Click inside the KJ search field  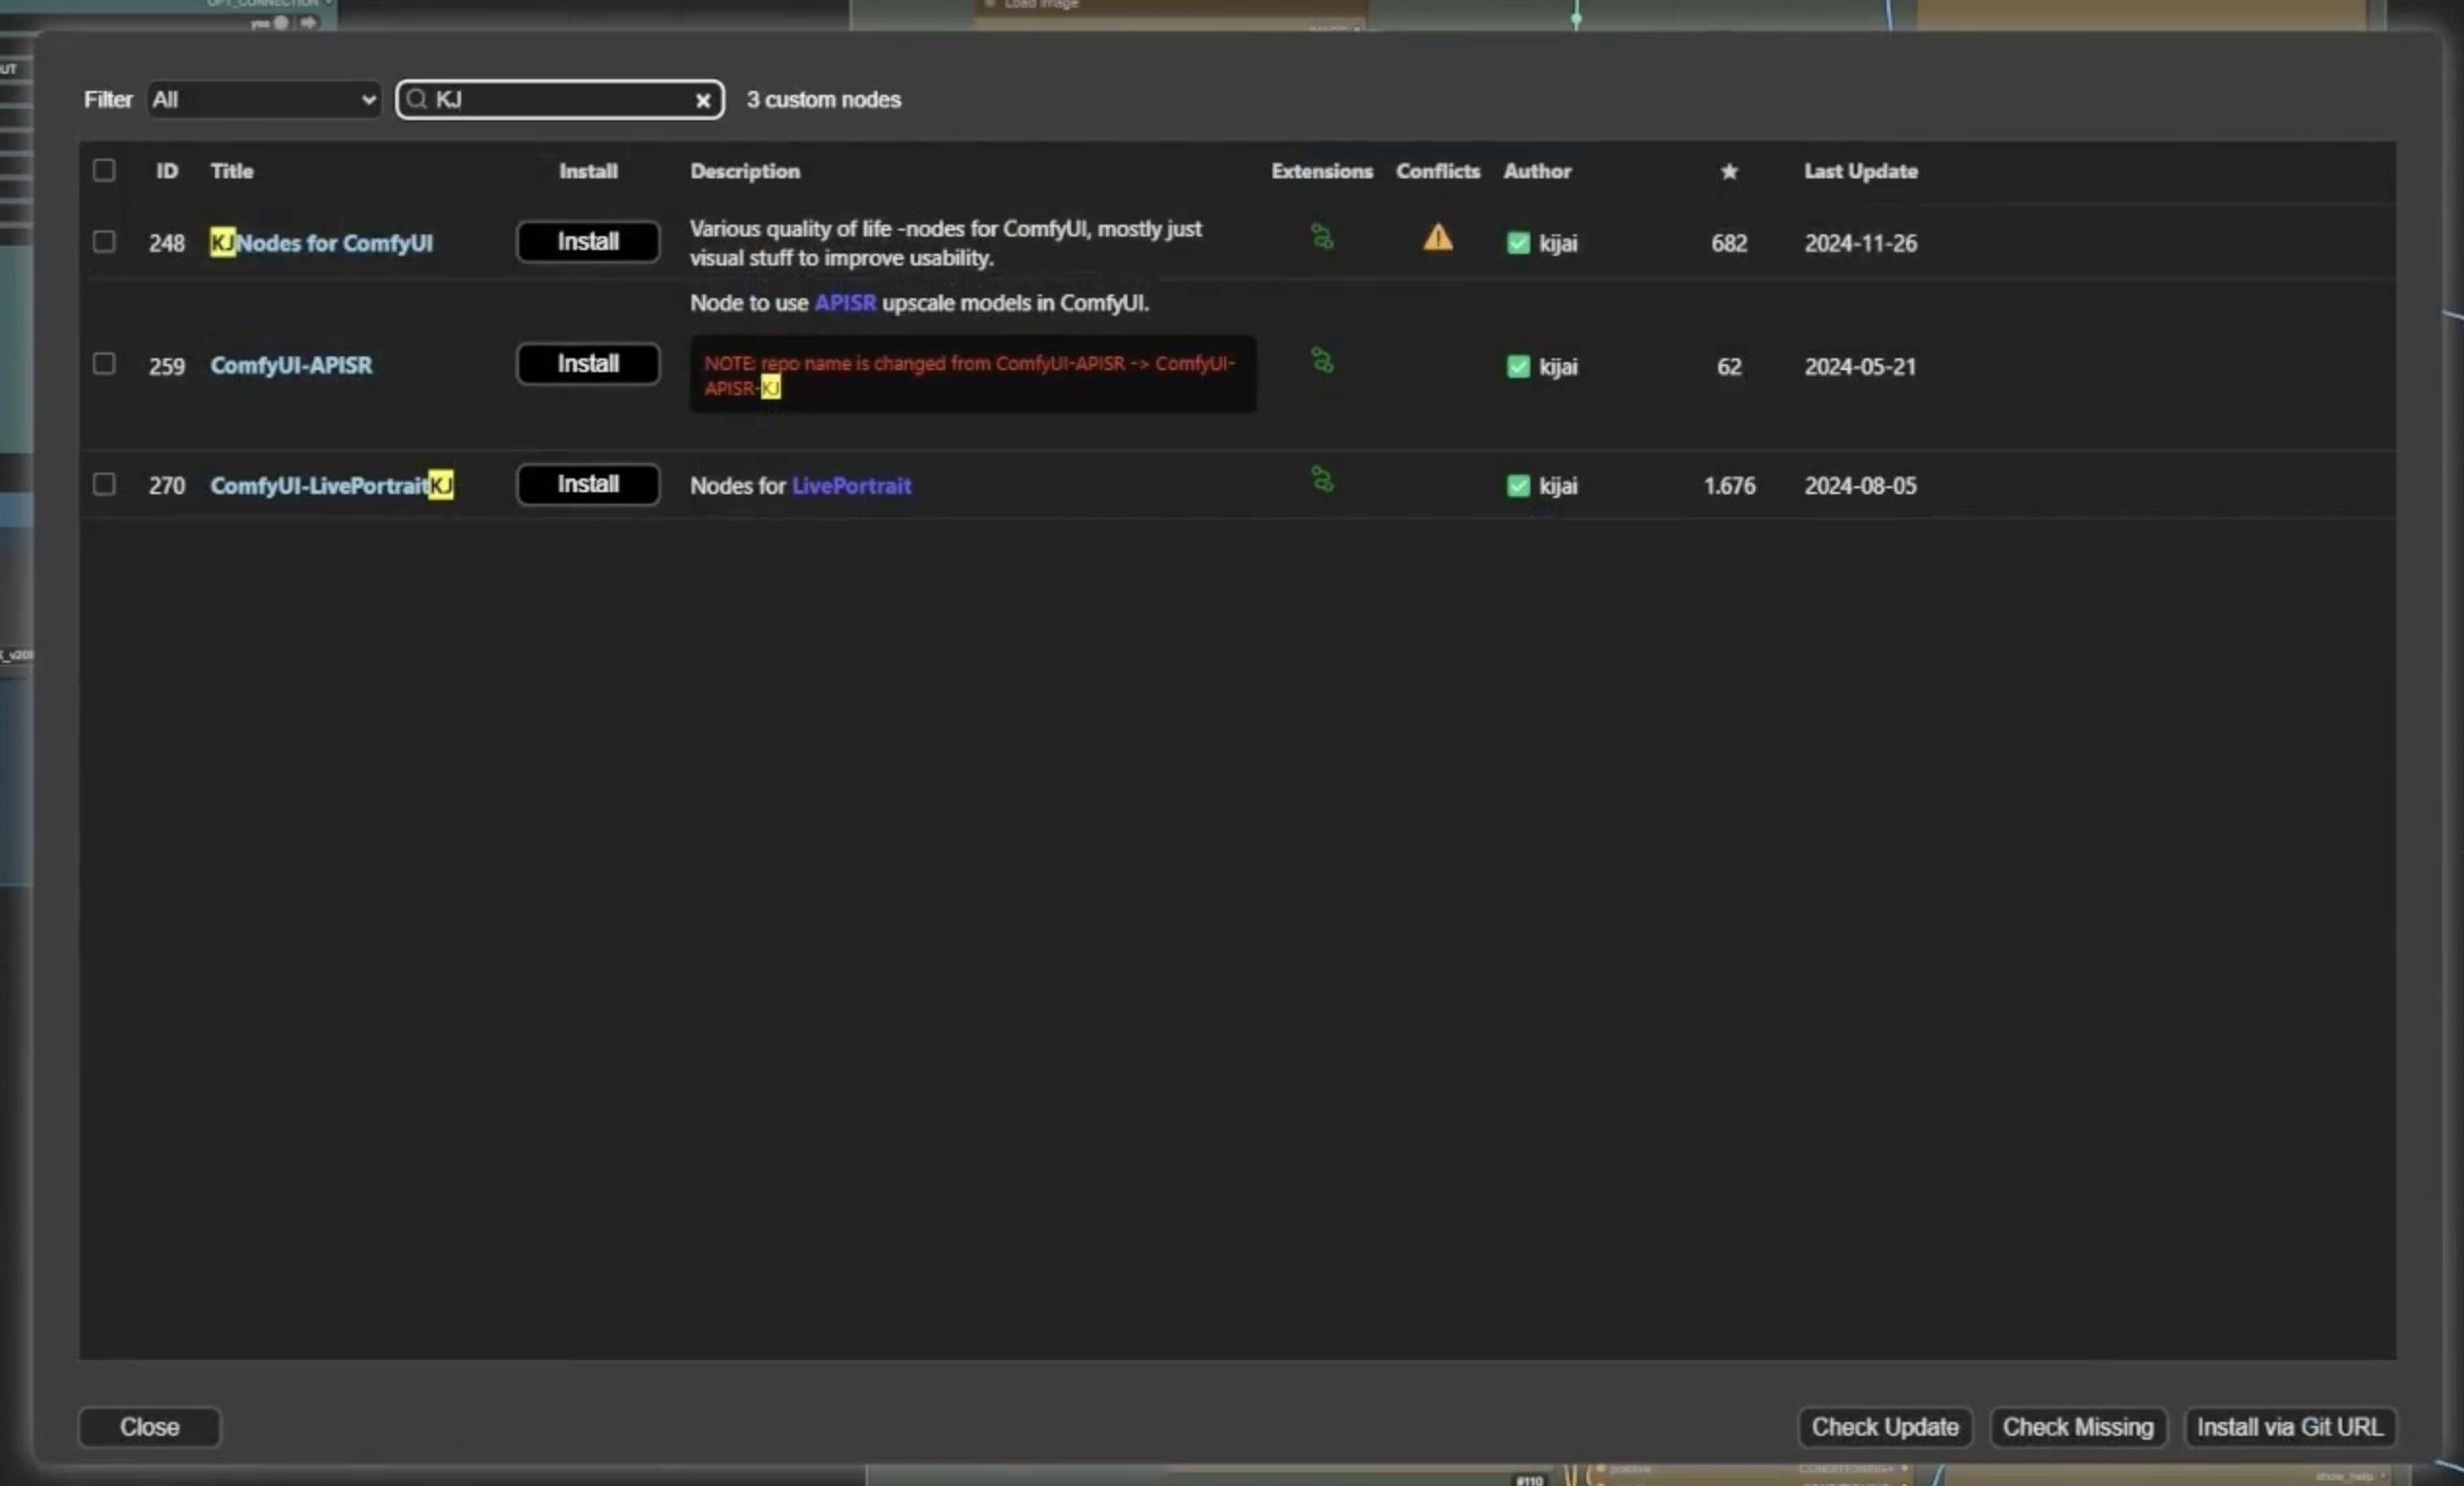[560, 100]
